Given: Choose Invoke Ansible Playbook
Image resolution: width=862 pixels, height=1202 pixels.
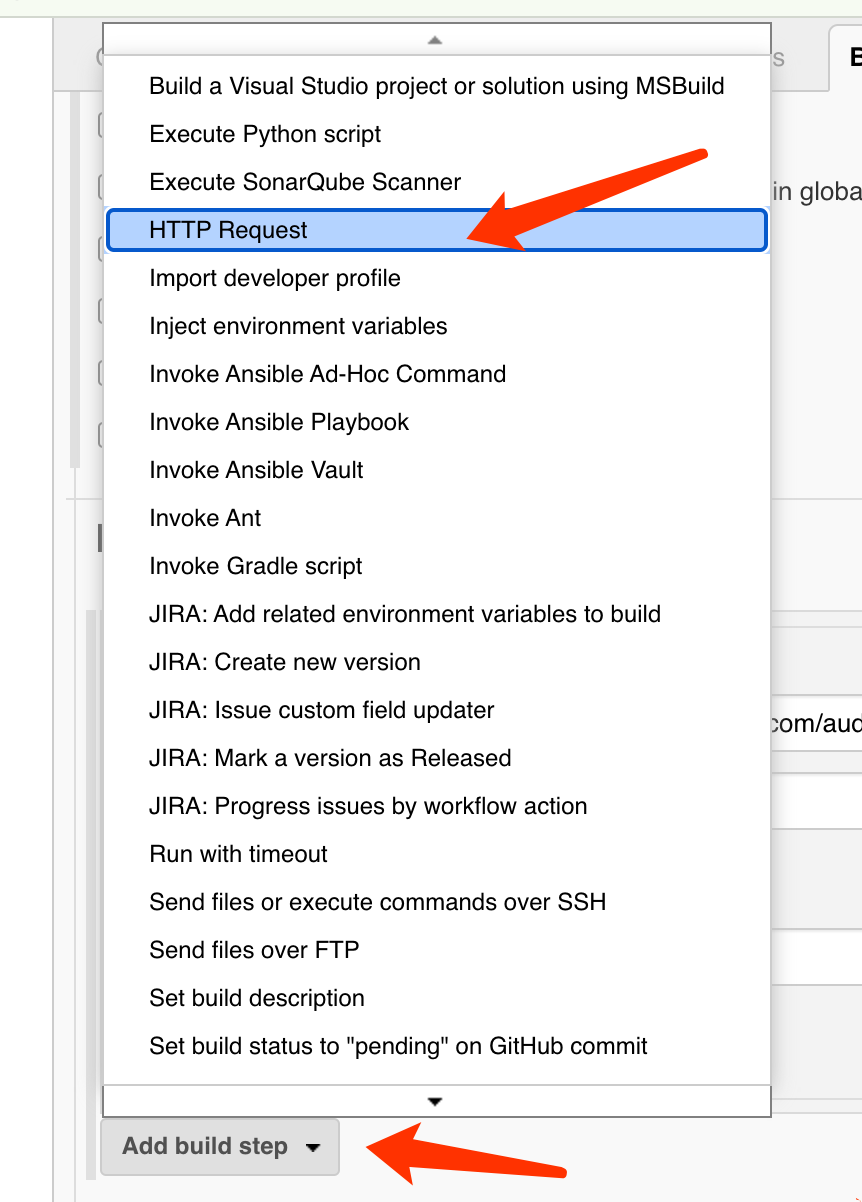Looking at the screenshot, I should pyautogui.click(x=436, y=422).
